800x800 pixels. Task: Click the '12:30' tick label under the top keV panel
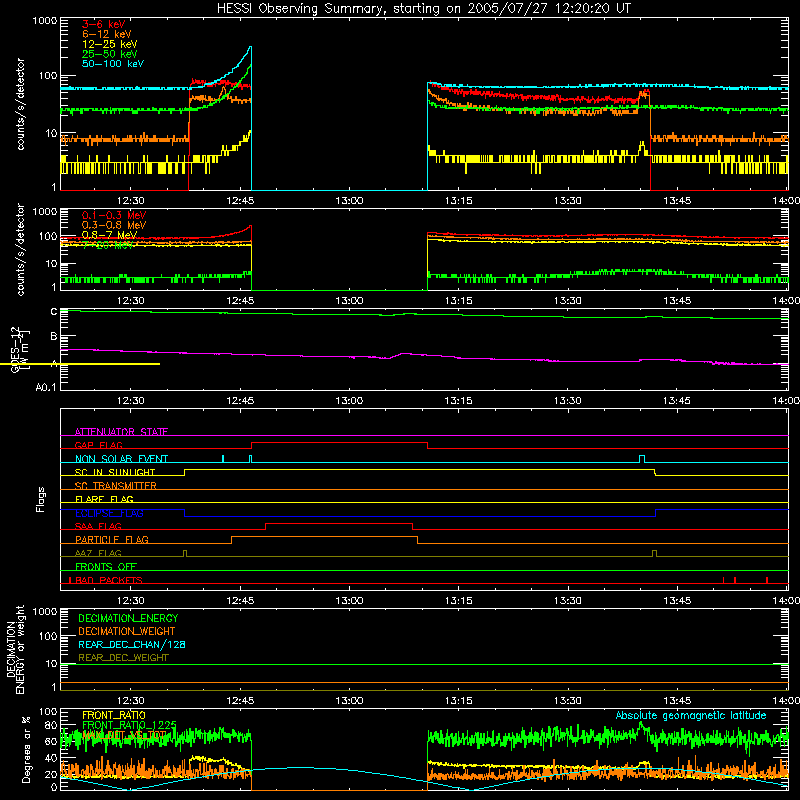coord(131,201)
